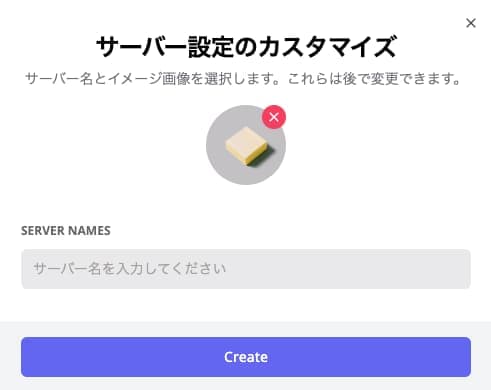Click the purple Create button
The image size is (491, 390).
246,357
